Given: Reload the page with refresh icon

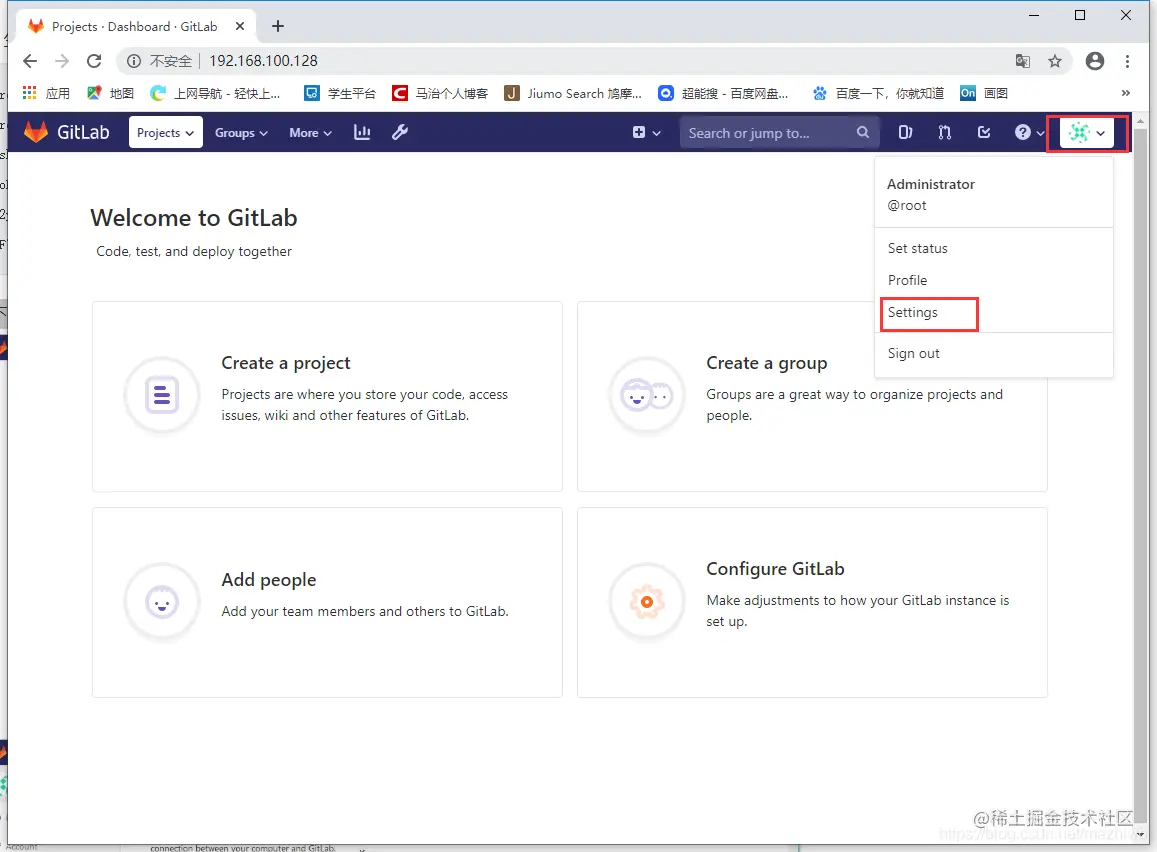Looking at the screenshot, I should pyautogui.click(x=94, y=61).
